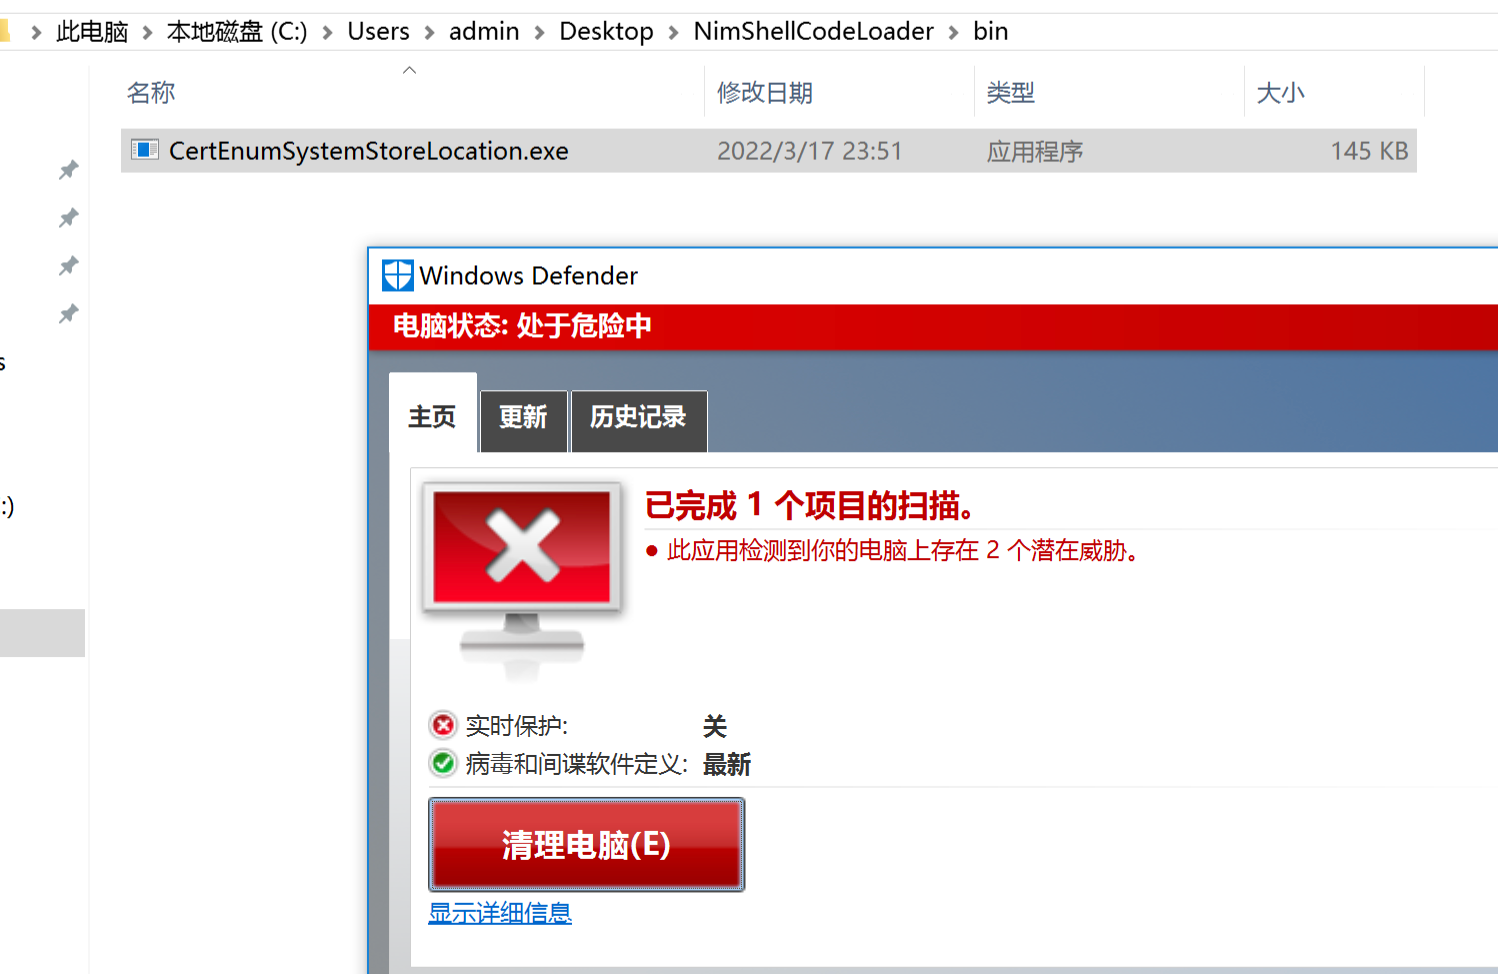
Task: Click the 实时保护 label
Action: 516,725
